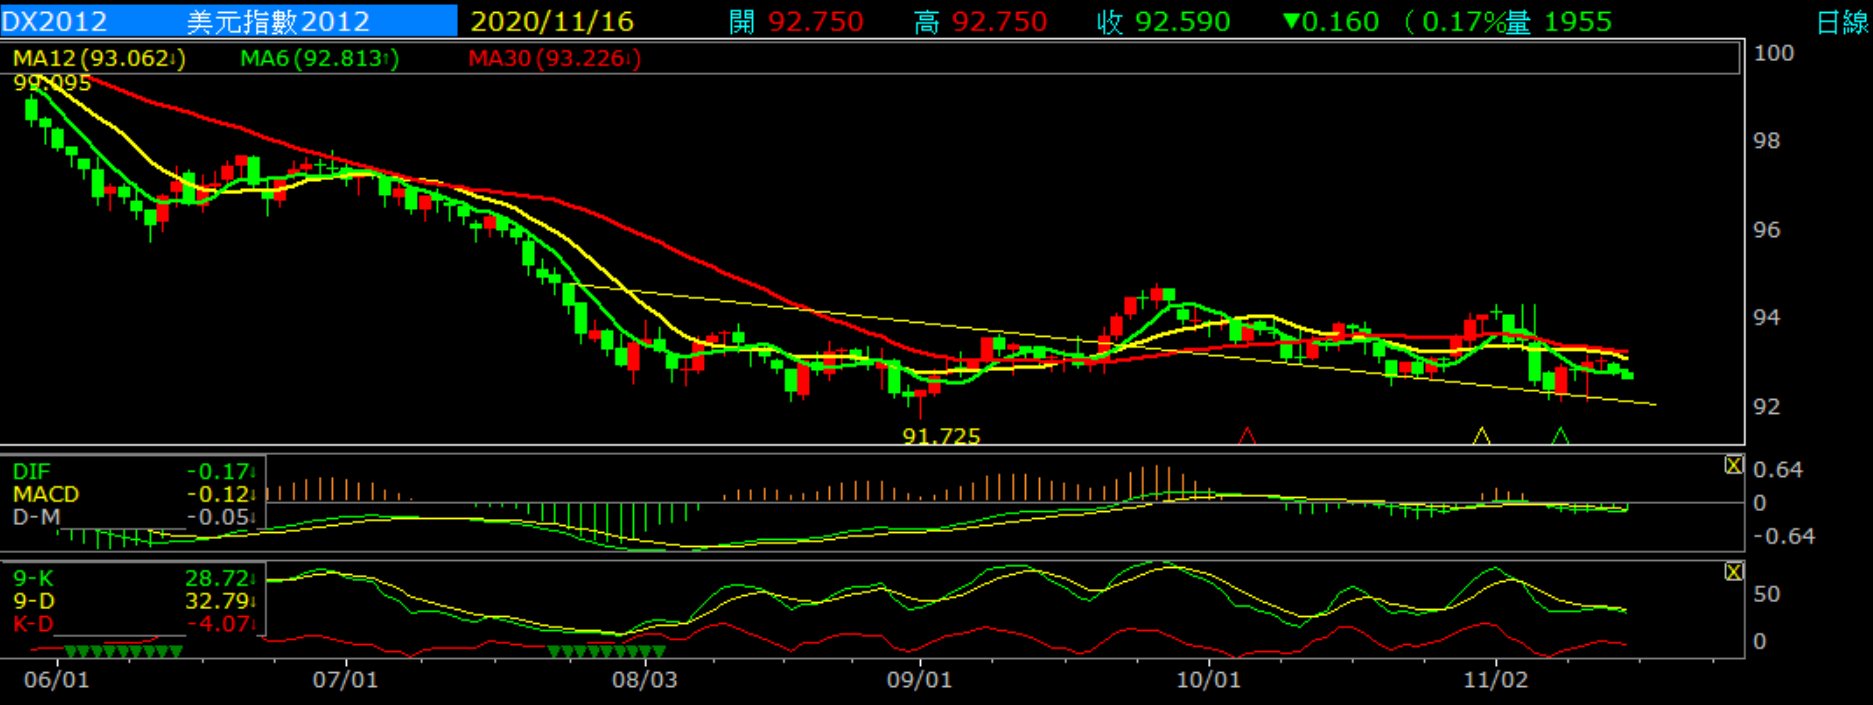Select the DIF indicator label
1873x705 pixels.
click(x=31, y=471)
